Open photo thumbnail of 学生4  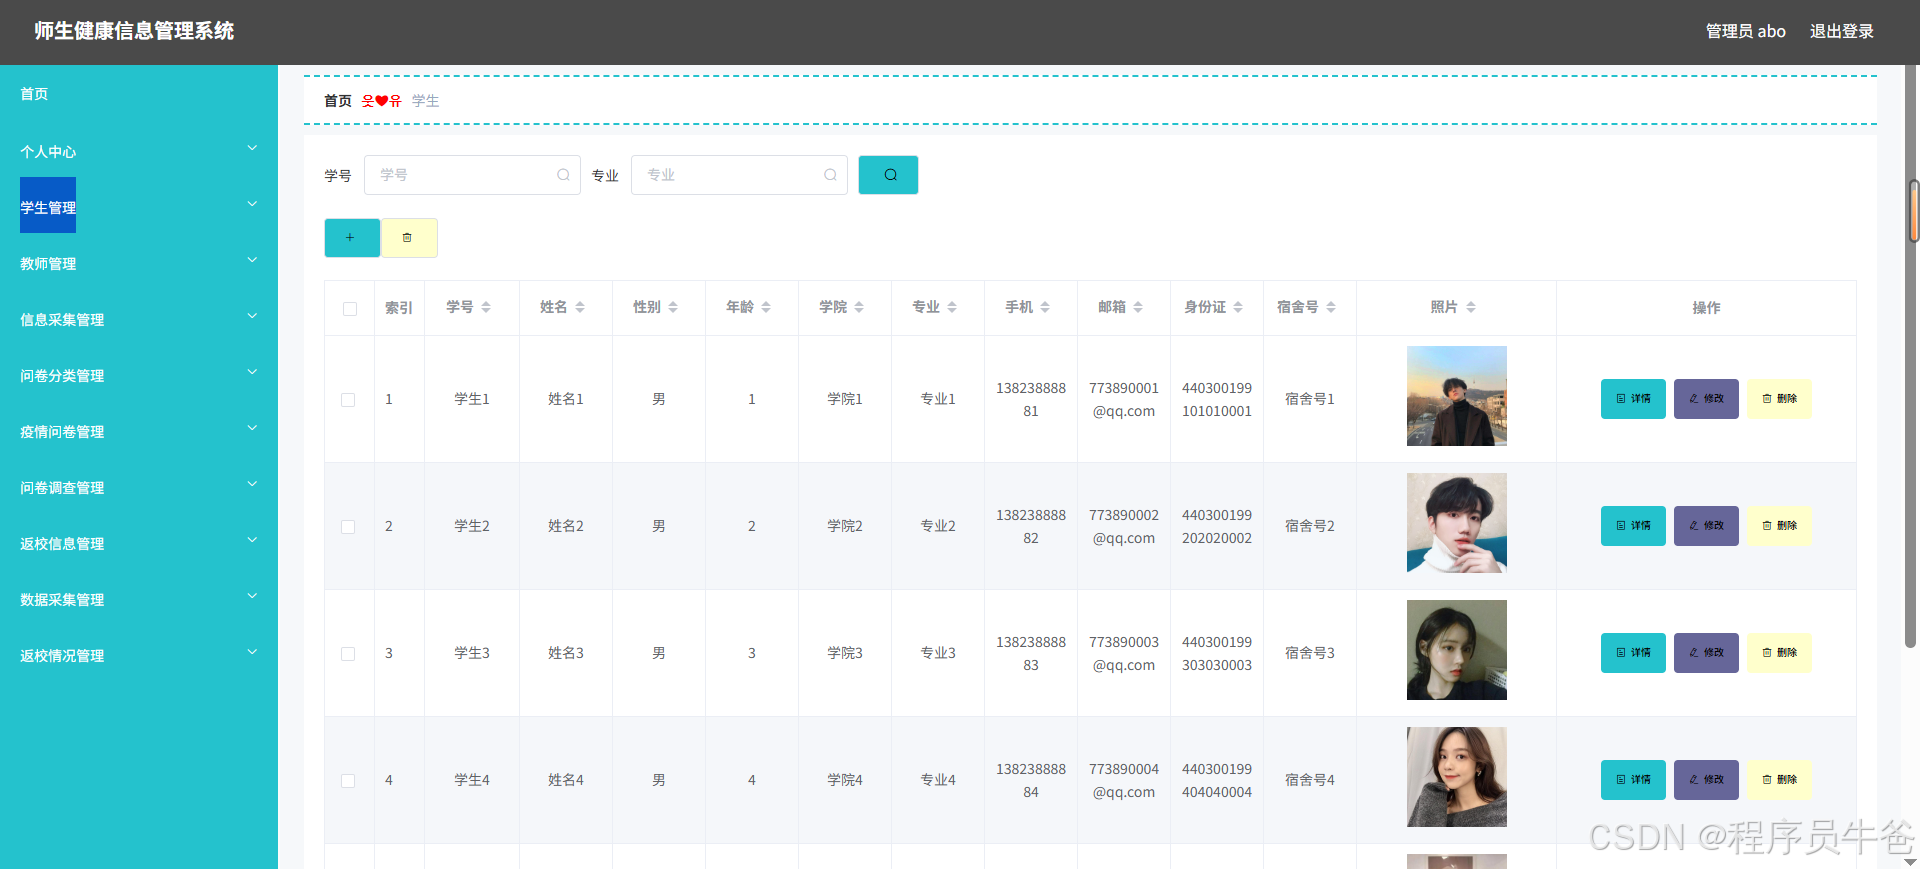click(1456, 777)
